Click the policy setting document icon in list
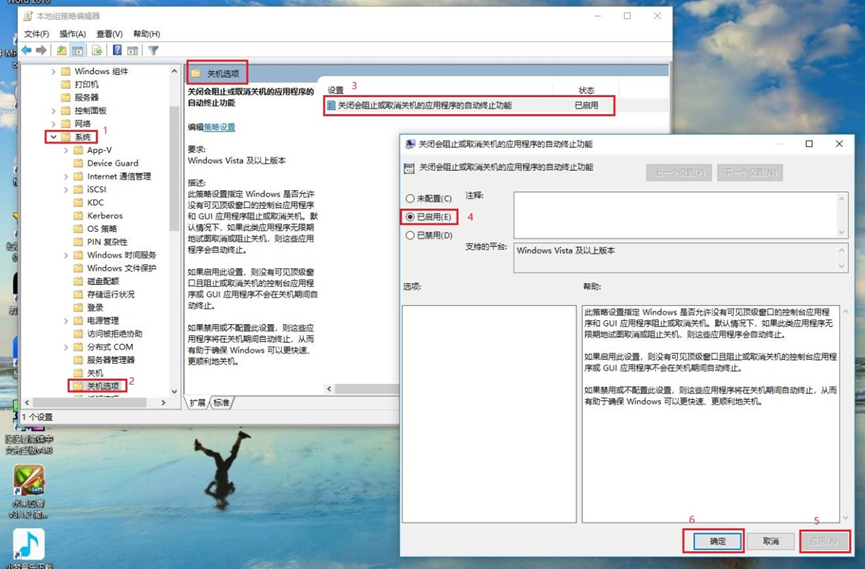This screenshot has height=569, width=865. coord(331,105)
